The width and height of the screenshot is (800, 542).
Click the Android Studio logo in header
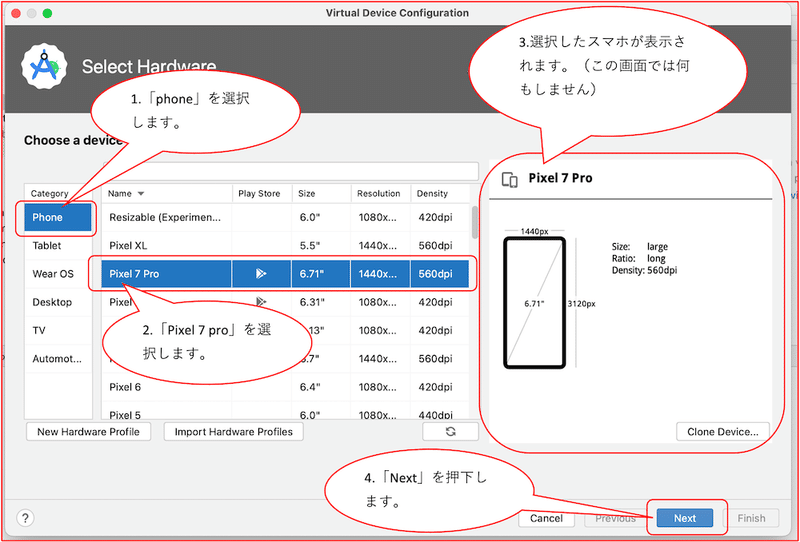coord(43,66)
